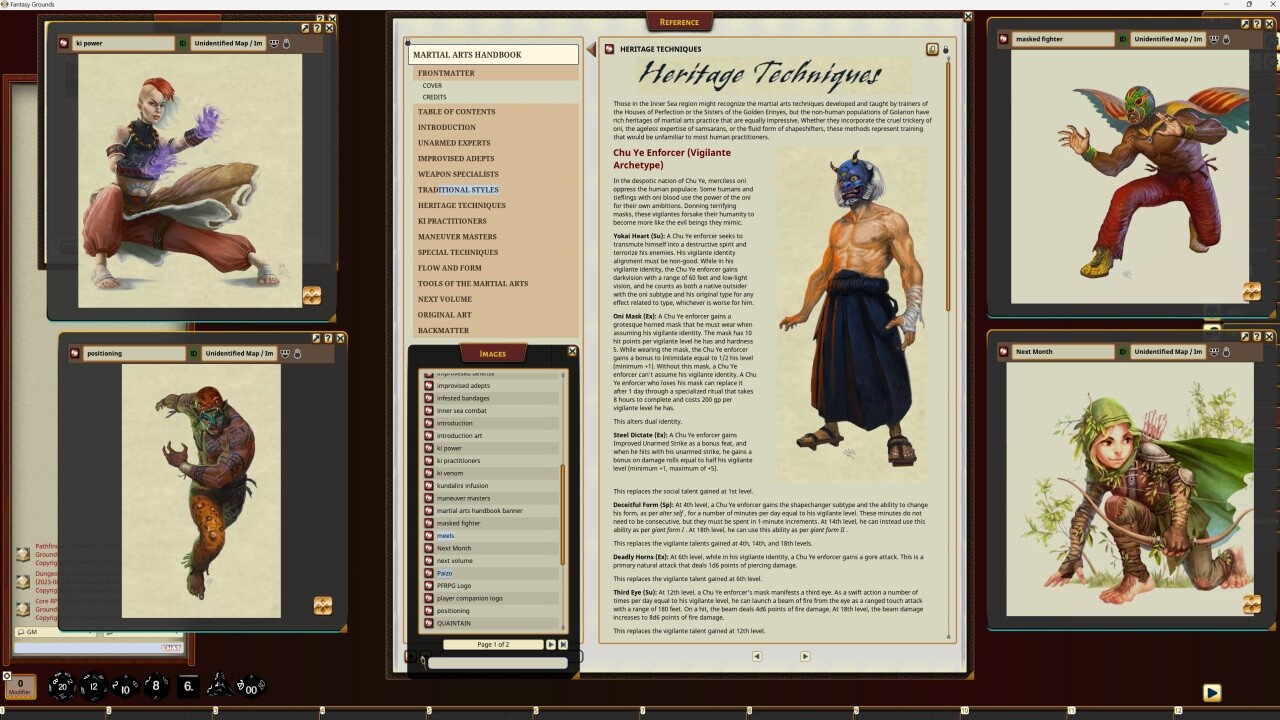Viewport: 1280px width, 720px height.
Task: Click the lock icon on Heritage Techniques page
Action: point(946,49)
